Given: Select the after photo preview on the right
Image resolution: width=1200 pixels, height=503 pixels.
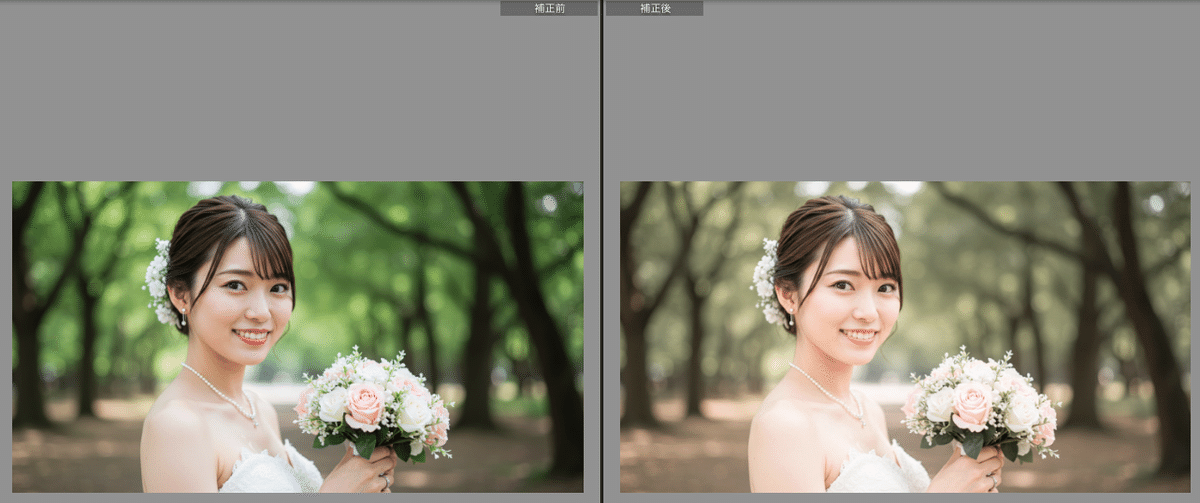Looking at the screenshot, I should click(x=904, y=336).
